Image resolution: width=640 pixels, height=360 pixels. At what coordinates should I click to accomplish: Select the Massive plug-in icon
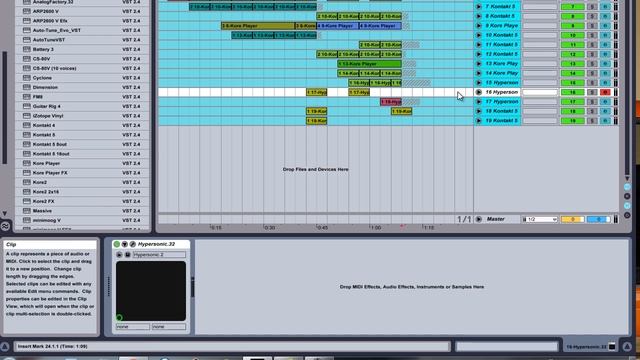click(x=27, y=211)
